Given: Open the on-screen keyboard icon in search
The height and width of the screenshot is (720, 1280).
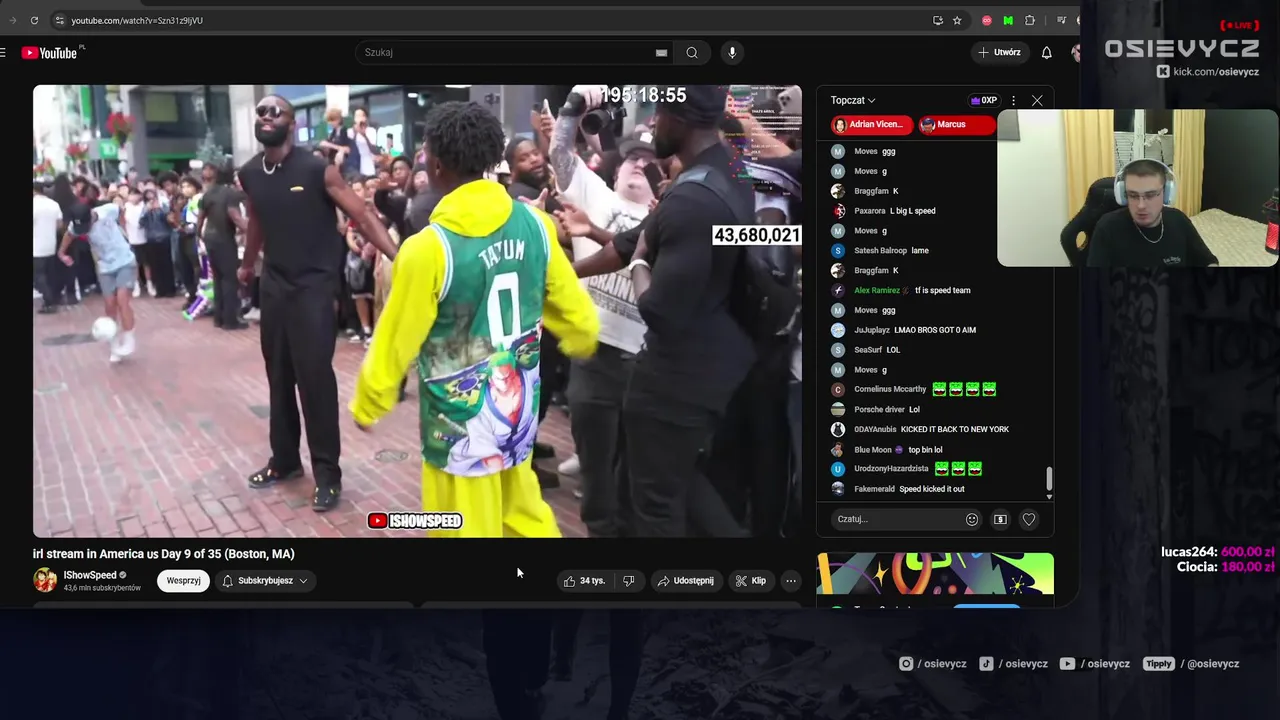Looking at the screenshot, I should tap(661, 53).
